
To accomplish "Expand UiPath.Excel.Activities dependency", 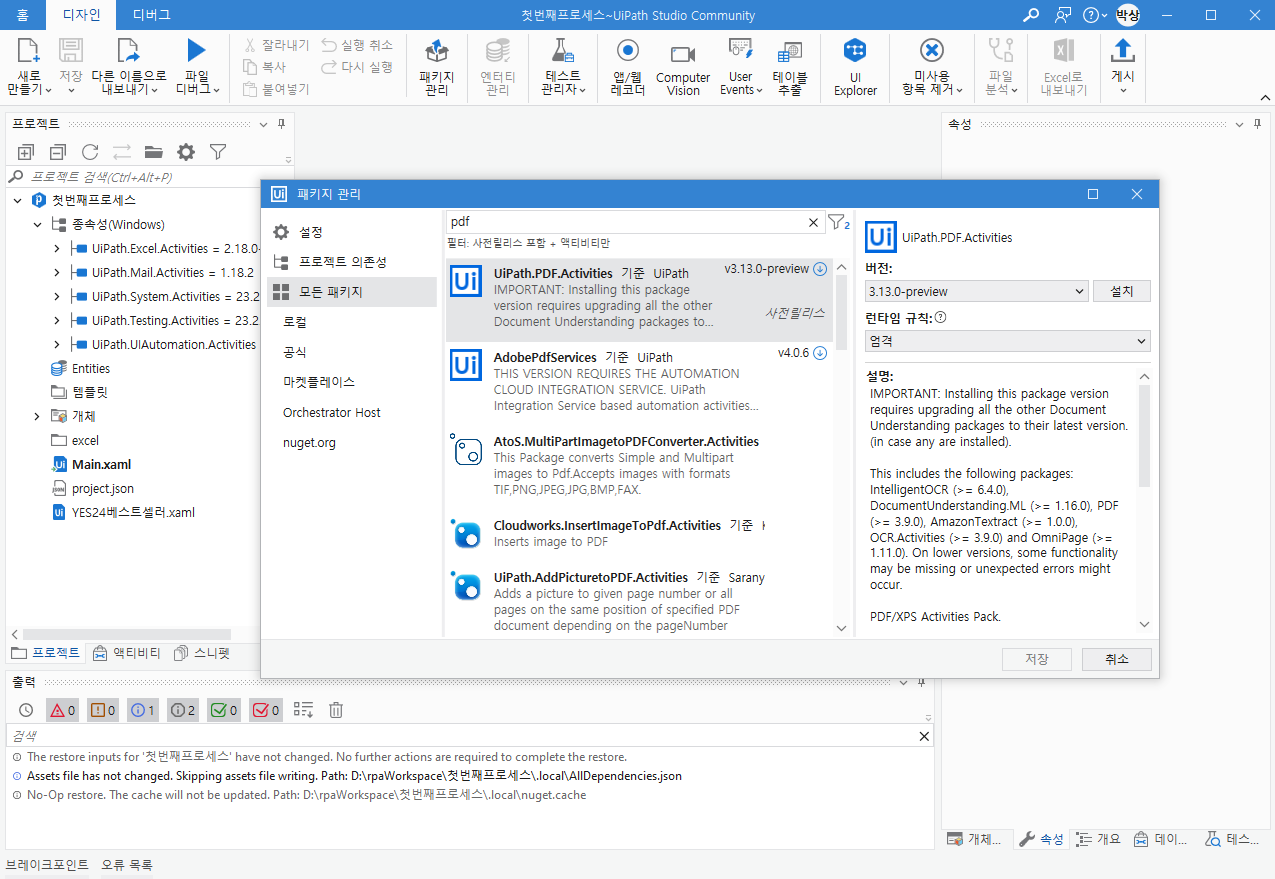I will (57, 248).
